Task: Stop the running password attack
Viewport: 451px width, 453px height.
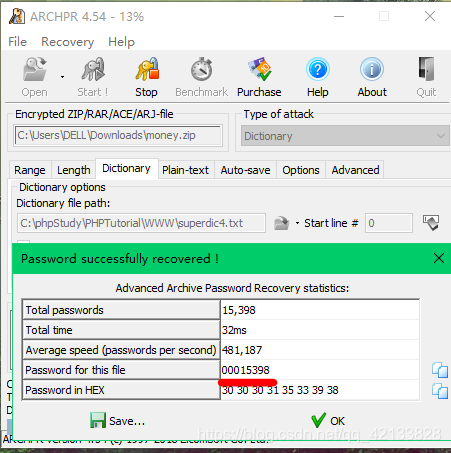Action: coord(147,77)
